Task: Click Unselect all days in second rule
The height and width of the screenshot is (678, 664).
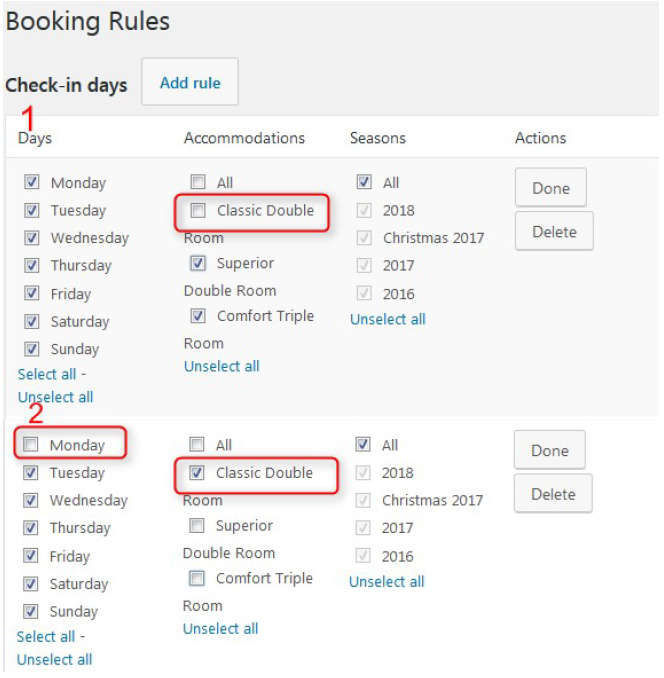Action: (x=54, y=660)
